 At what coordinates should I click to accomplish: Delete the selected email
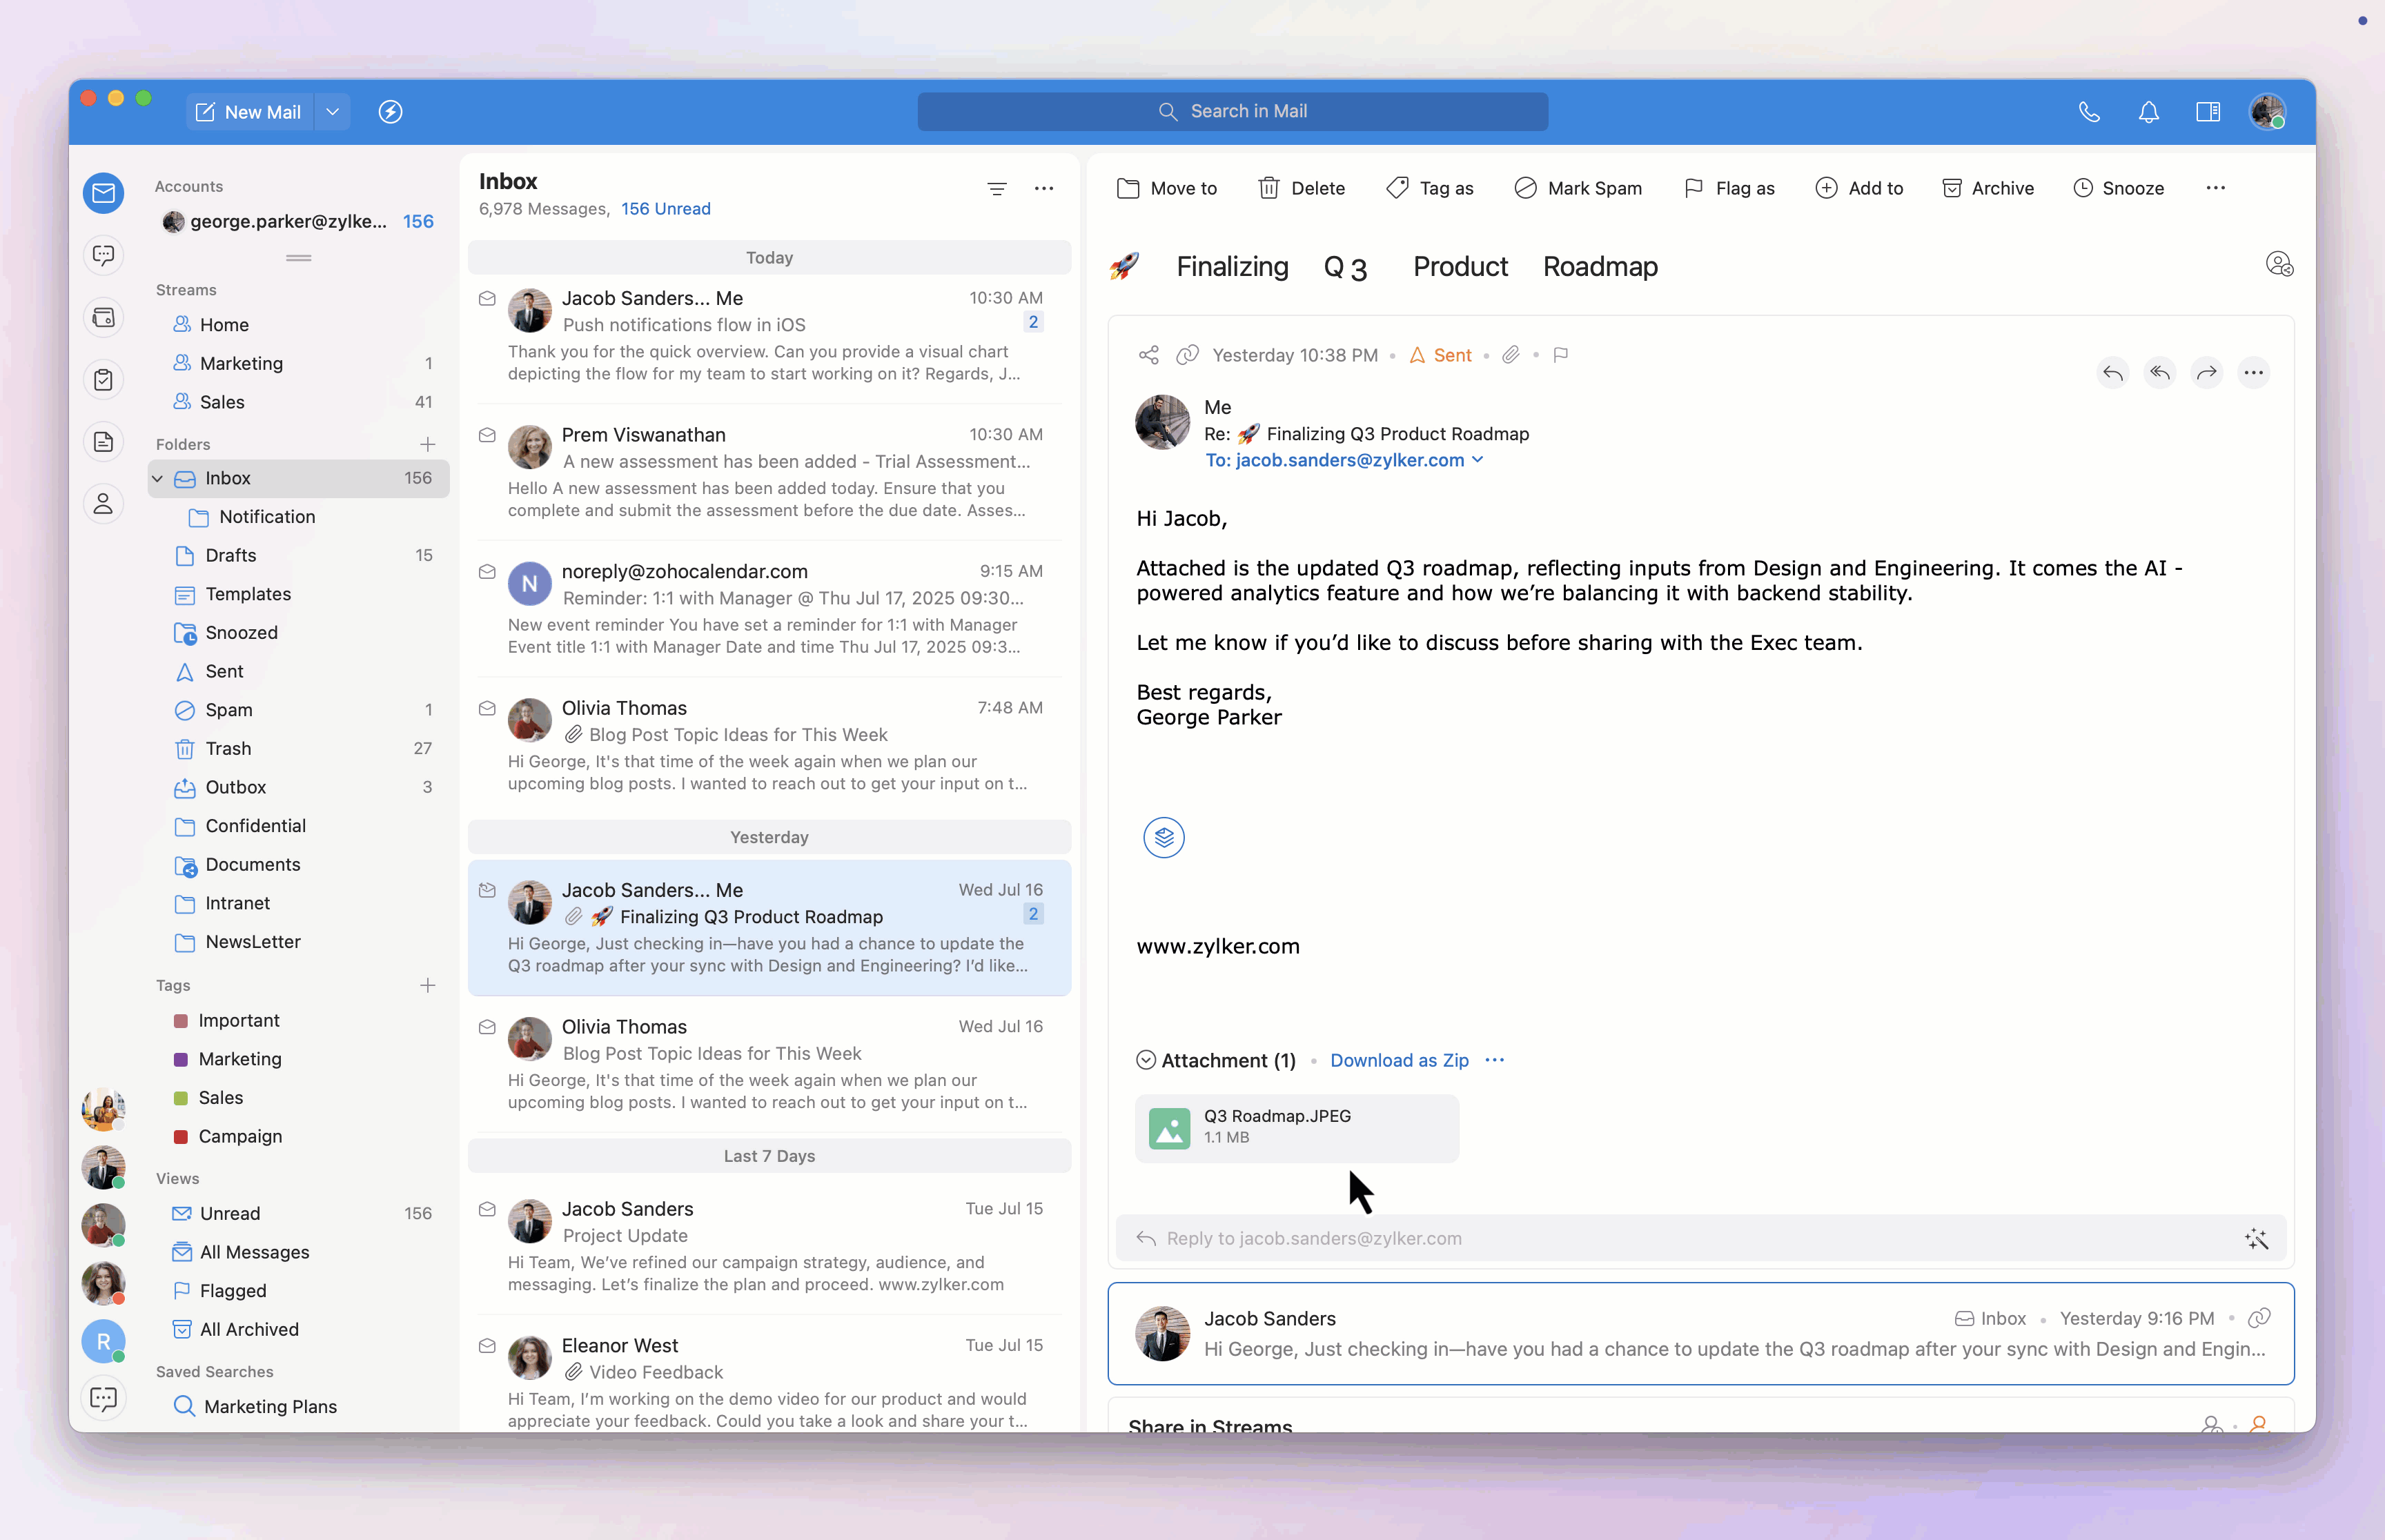click(x=1301, y=188)
